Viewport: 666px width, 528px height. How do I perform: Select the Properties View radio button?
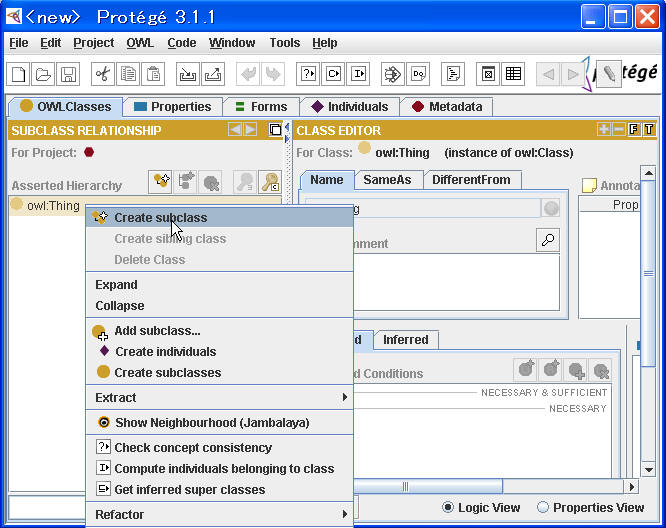(543, 508)
